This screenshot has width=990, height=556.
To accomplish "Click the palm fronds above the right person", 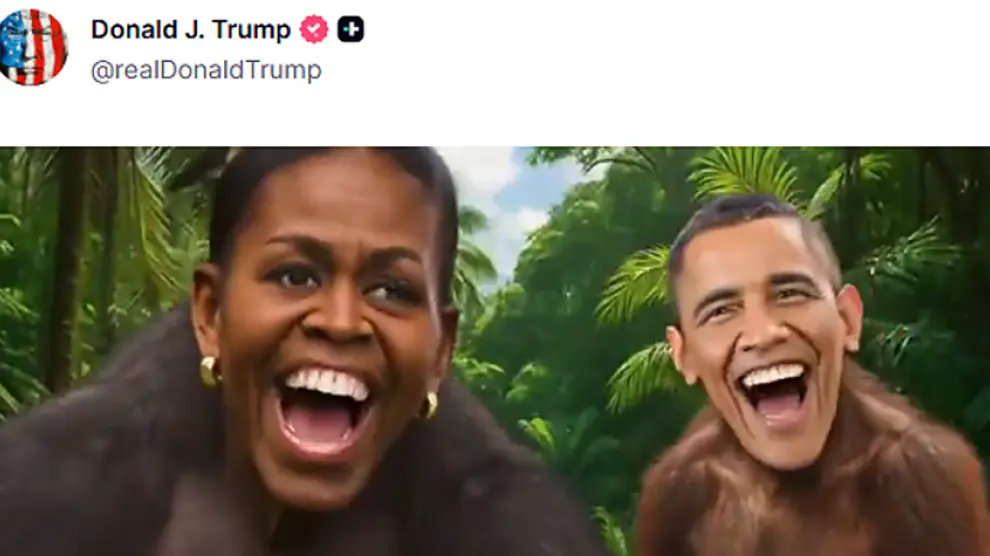I will (x=745, y=172).
